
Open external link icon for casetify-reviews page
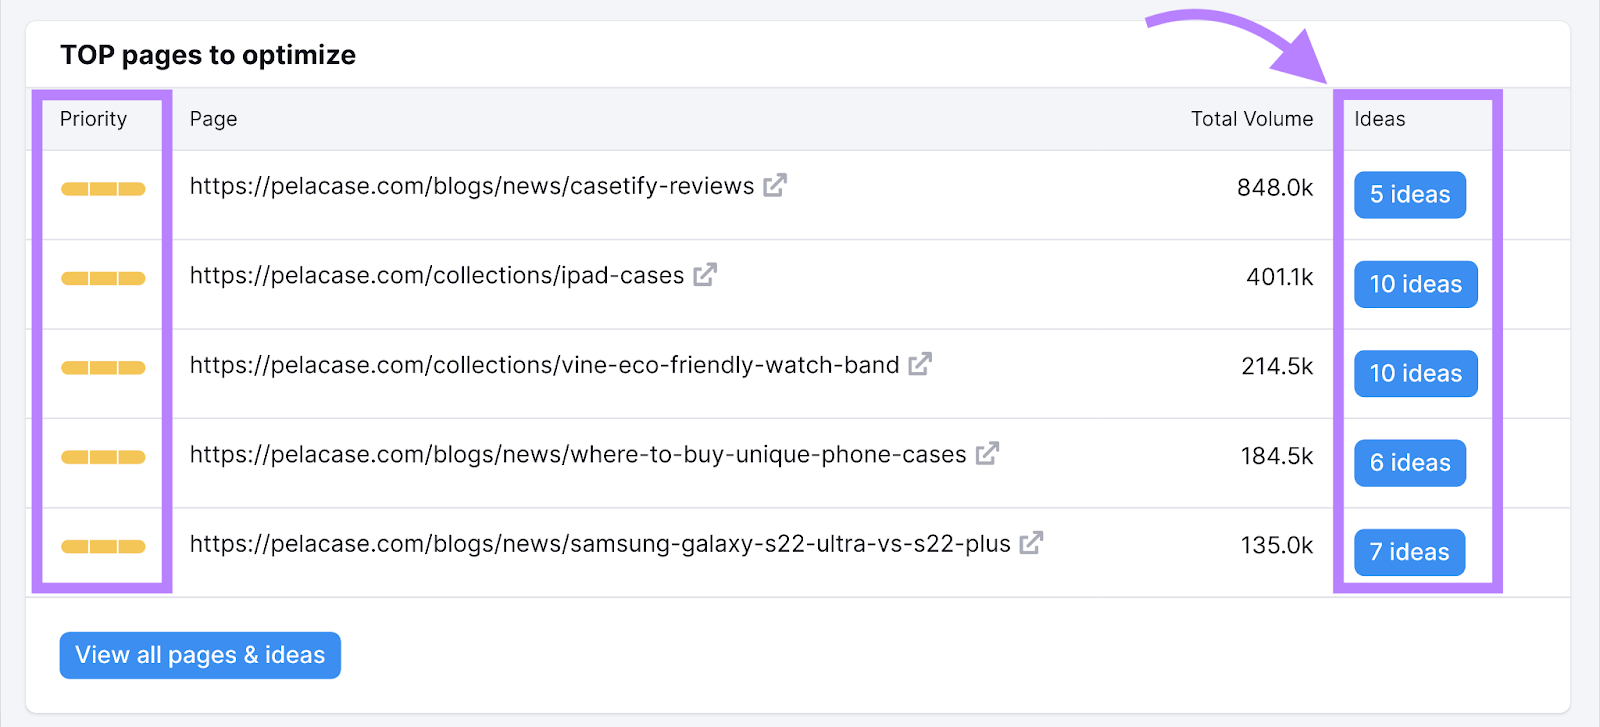(x=775, y=186)
